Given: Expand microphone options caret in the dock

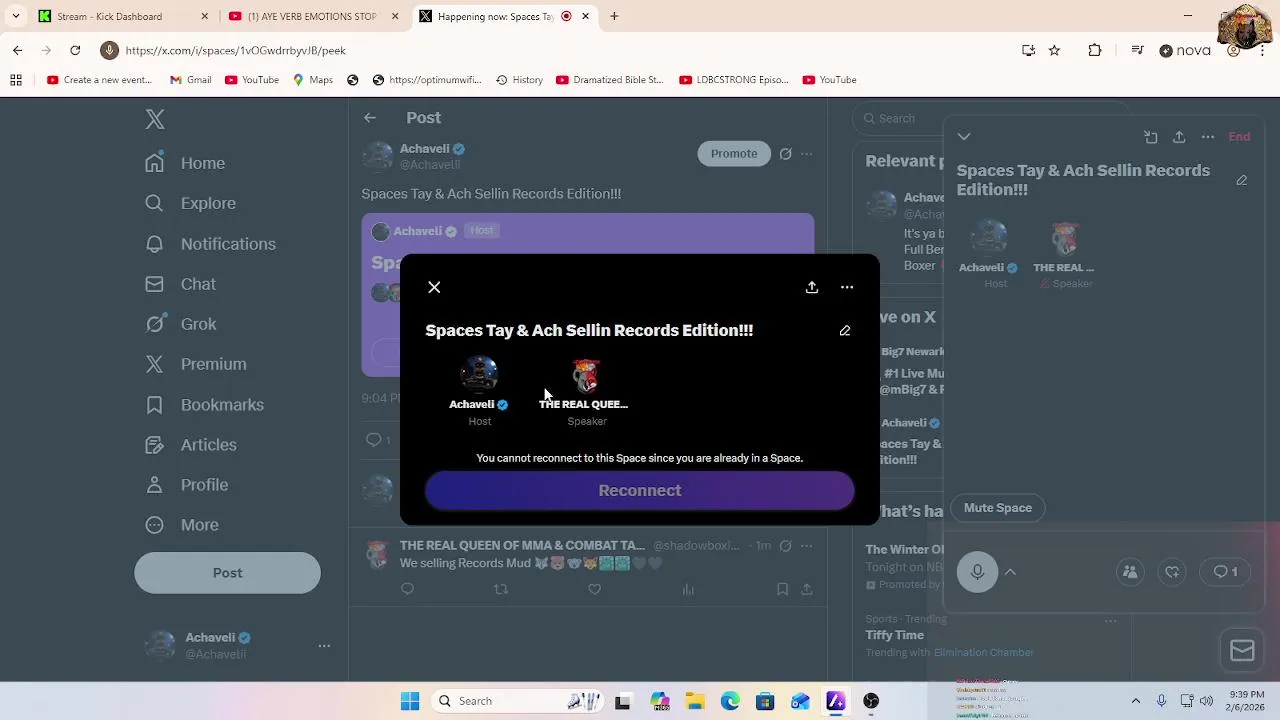Looking at the screenshot, I should 1010,572.
